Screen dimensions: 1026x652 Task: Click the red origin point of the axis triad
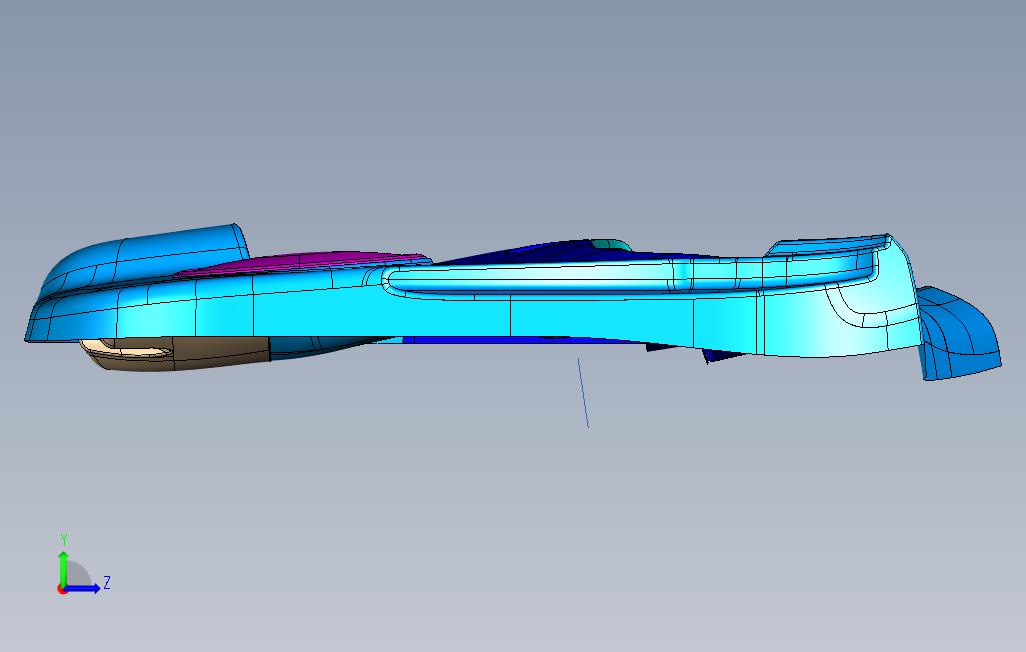(62, 589)
